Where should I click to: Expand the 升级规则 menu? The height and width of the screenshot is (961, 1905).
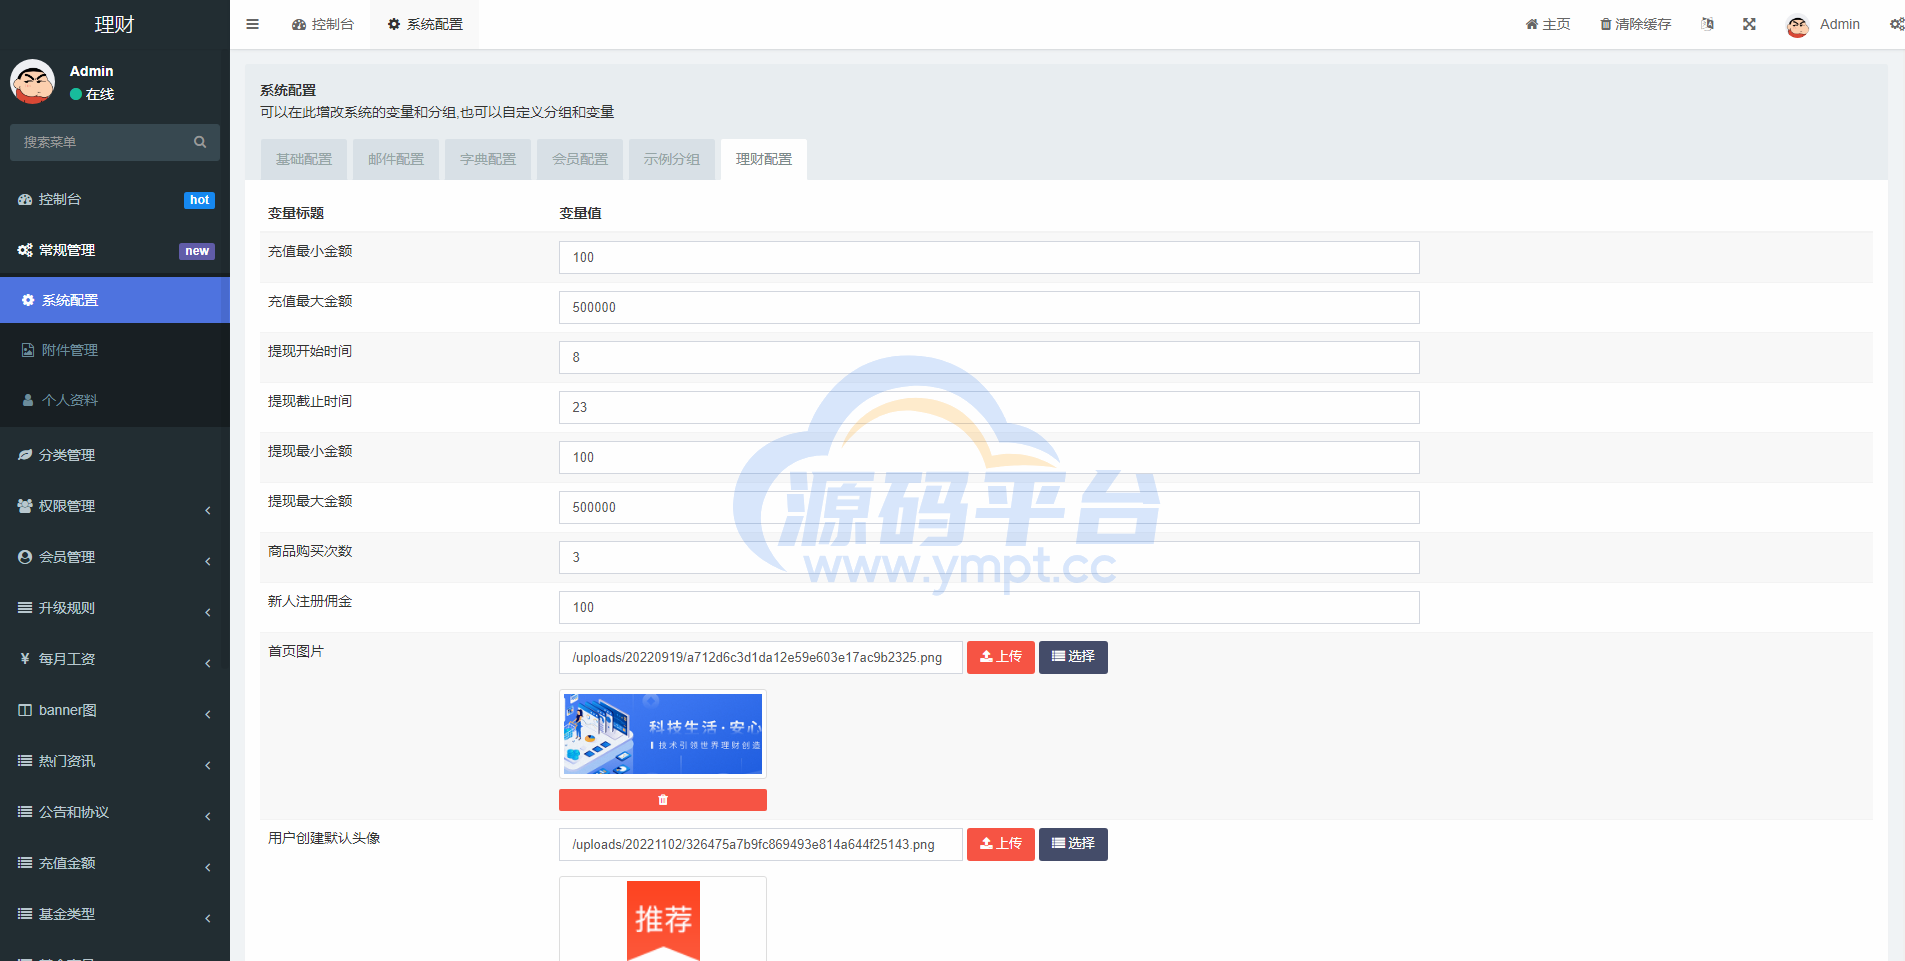[x=115, y=608]
